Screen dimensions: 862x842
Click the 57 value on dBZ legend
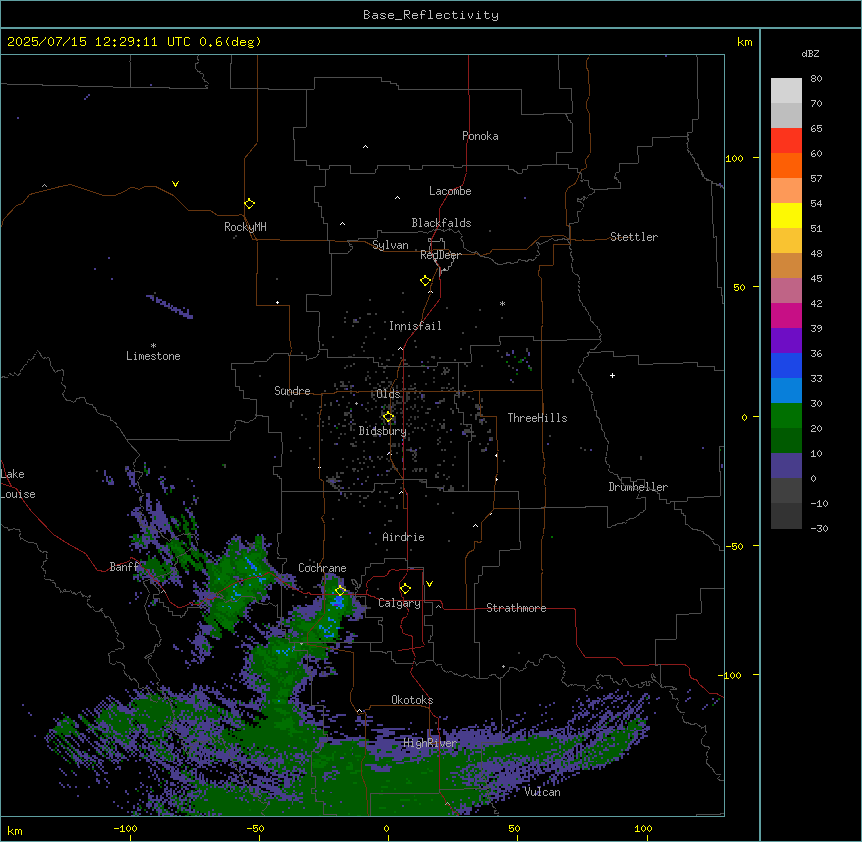tap(816, 179)
